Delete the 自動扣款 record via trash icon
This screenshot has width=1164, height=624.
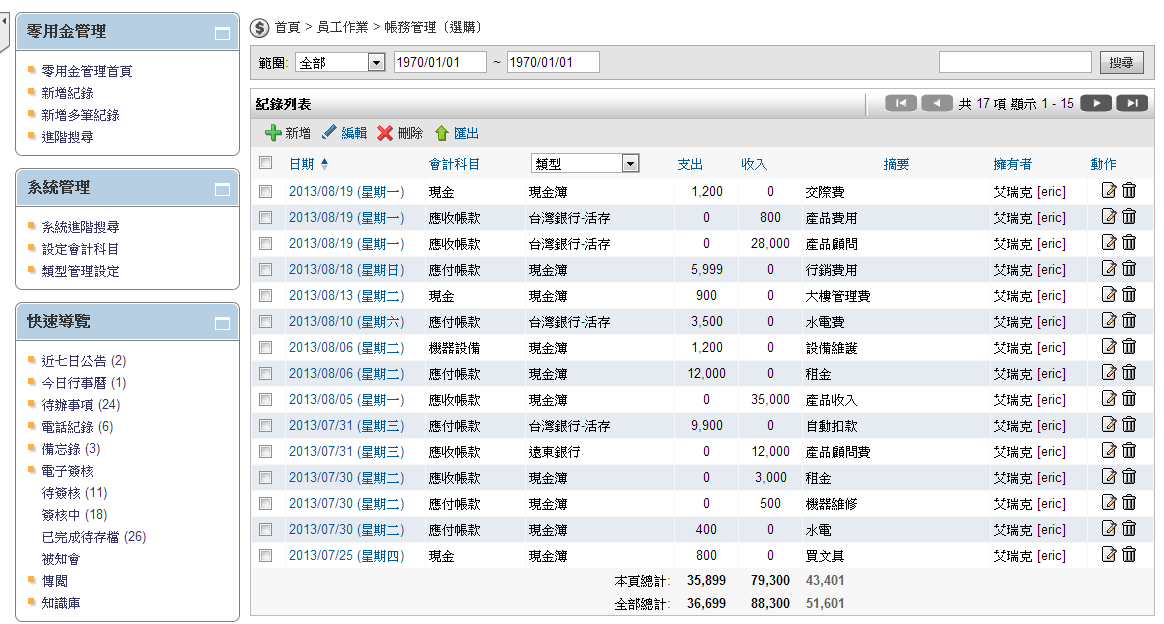click(x=1129, y=424)
